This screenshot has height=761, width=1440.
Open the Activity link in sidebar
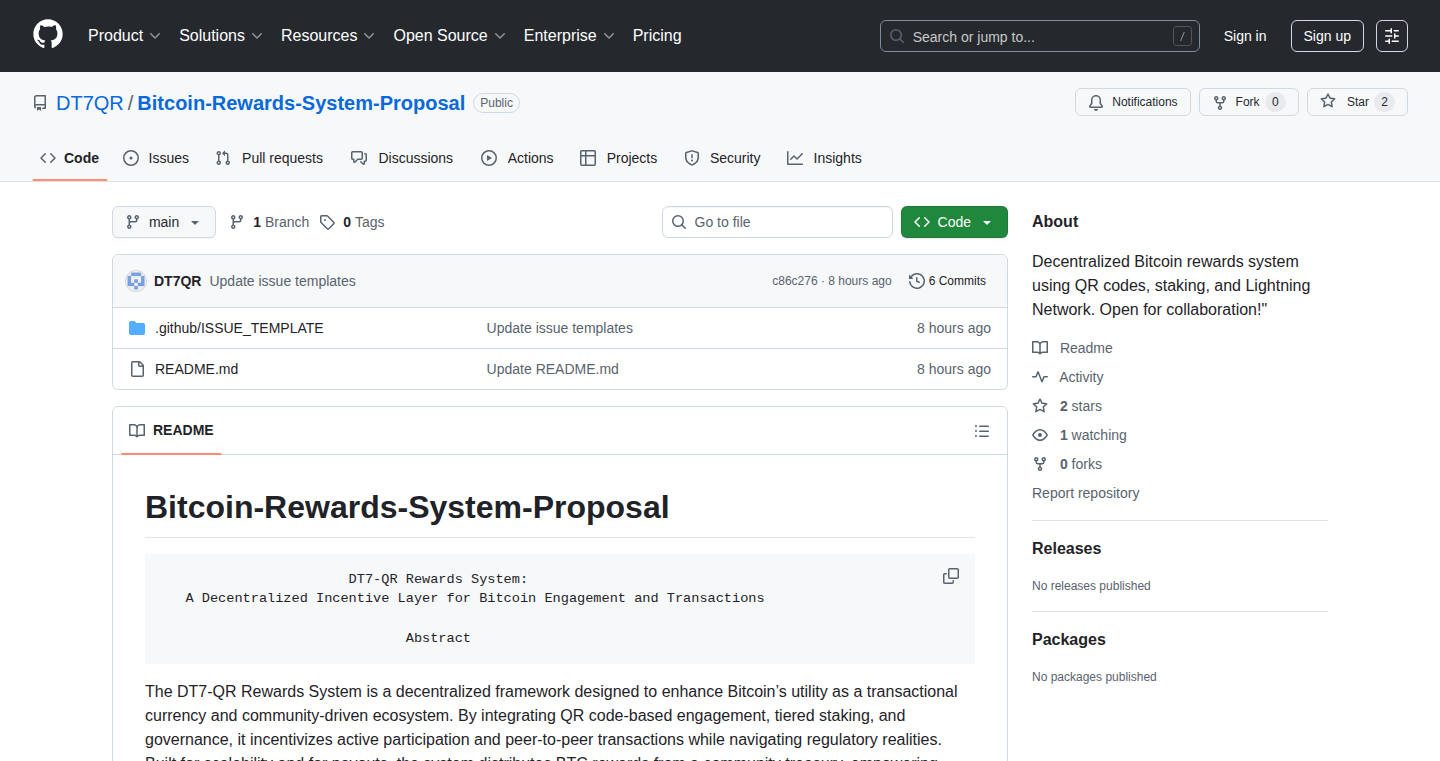tap(1068, 377)
